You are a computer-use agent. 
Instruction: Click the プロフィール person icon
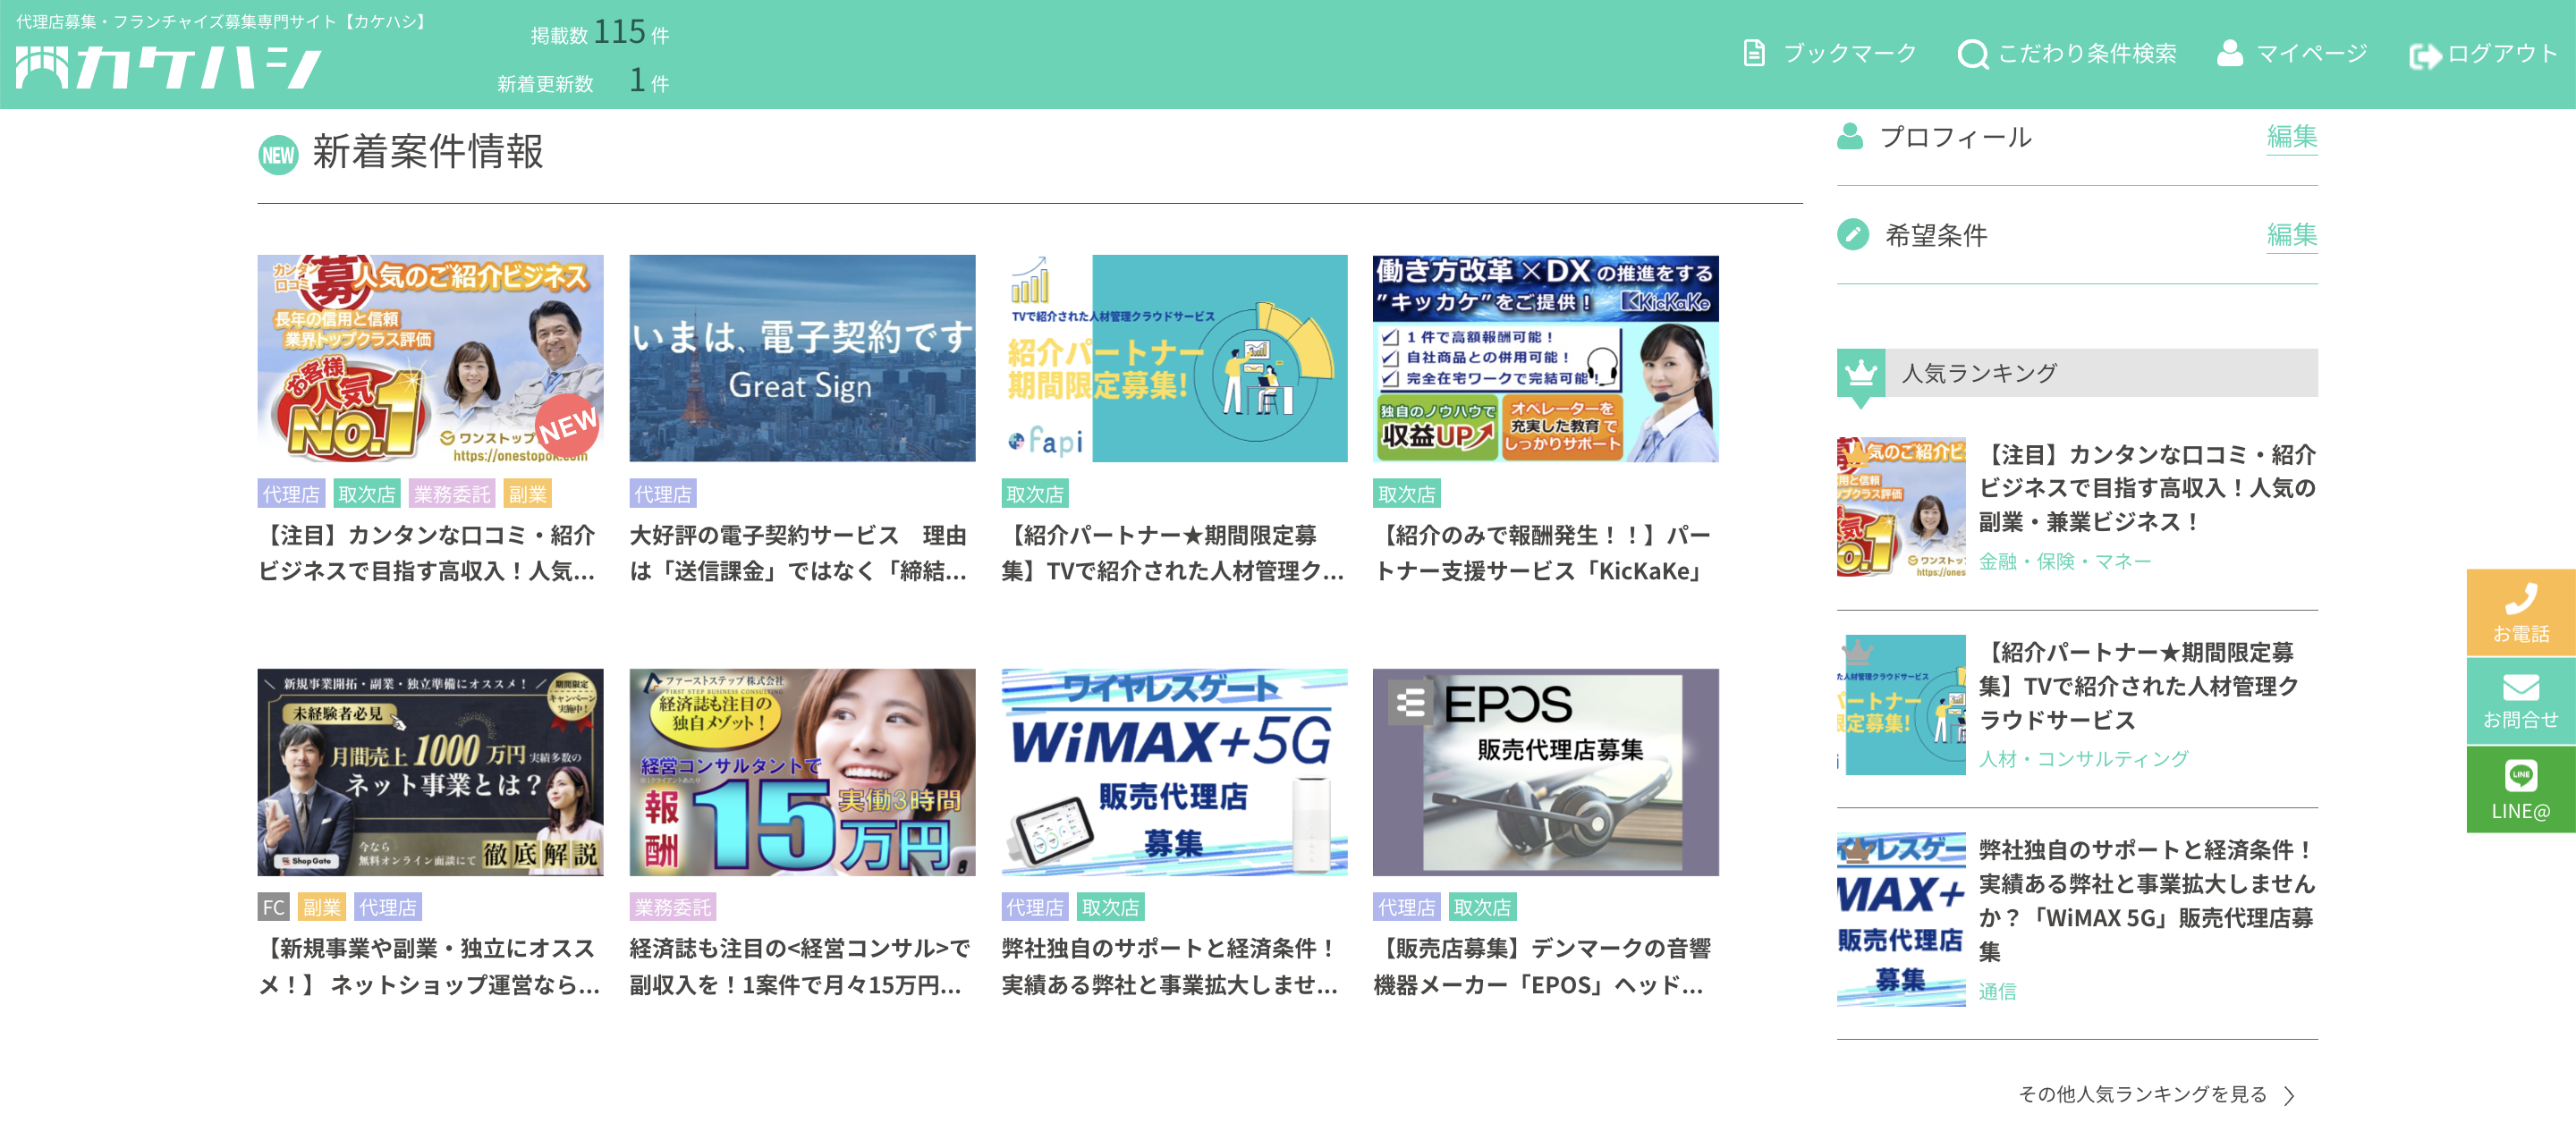coord(1850,137)
